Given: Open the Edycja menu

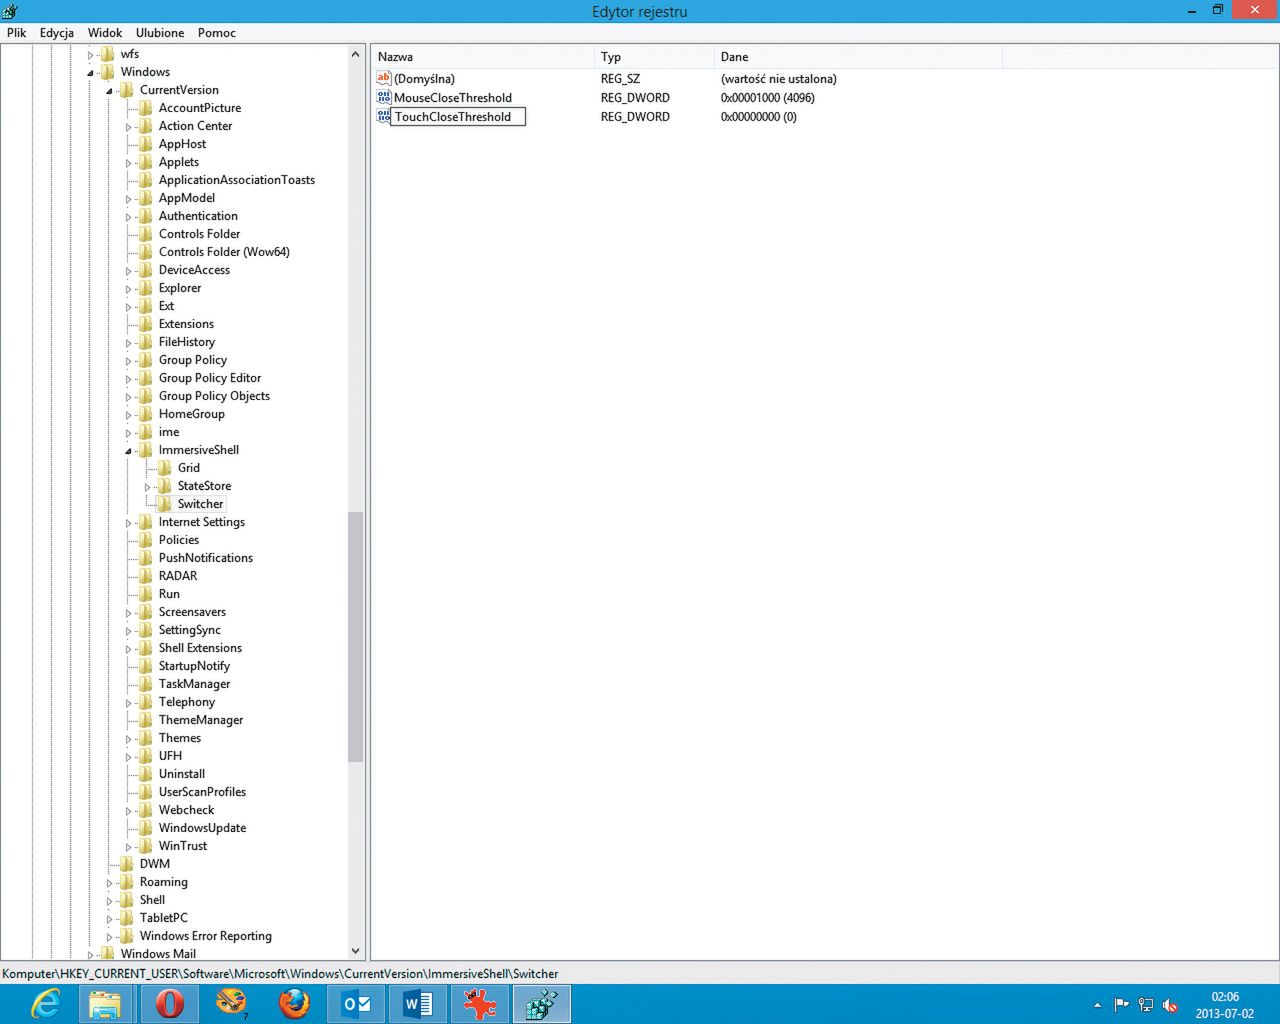Looking at the screenshot, I should click(57, 33).
